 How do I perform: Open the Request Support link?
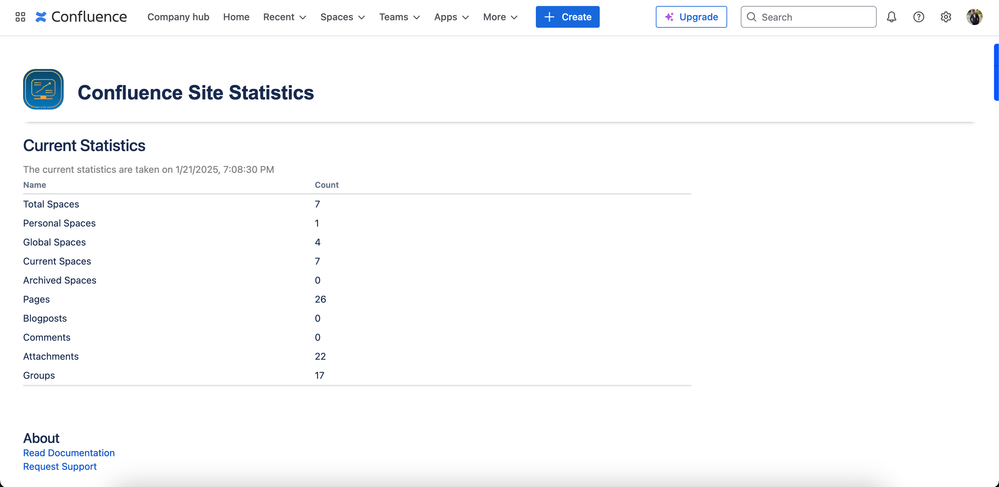click(x=60, y=467)
